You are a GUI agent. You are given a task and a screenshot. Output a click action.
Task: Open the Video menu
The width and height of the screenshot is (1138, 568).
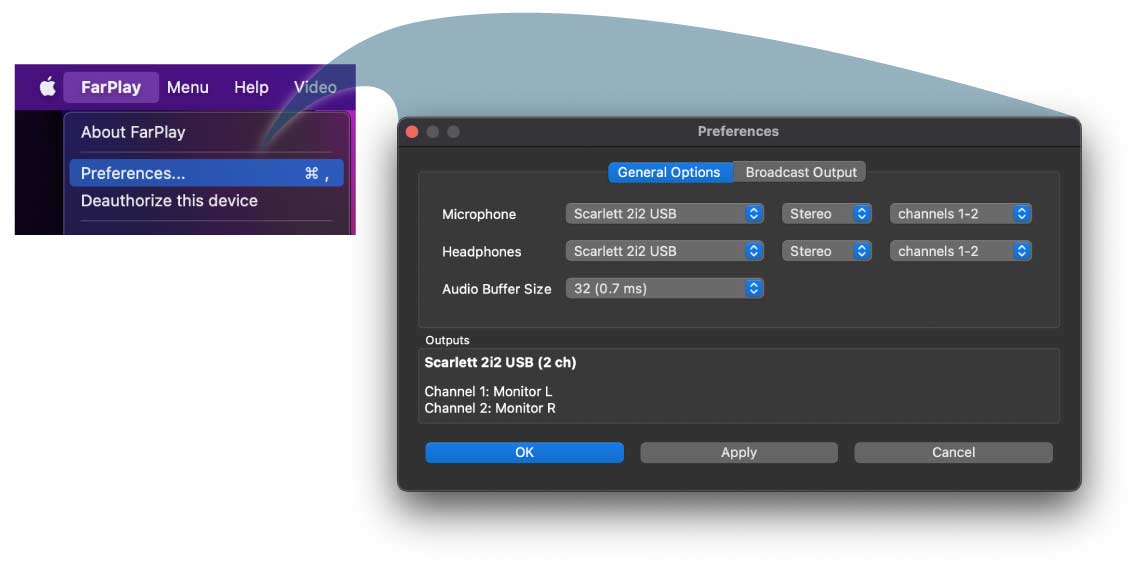[315, 87]
